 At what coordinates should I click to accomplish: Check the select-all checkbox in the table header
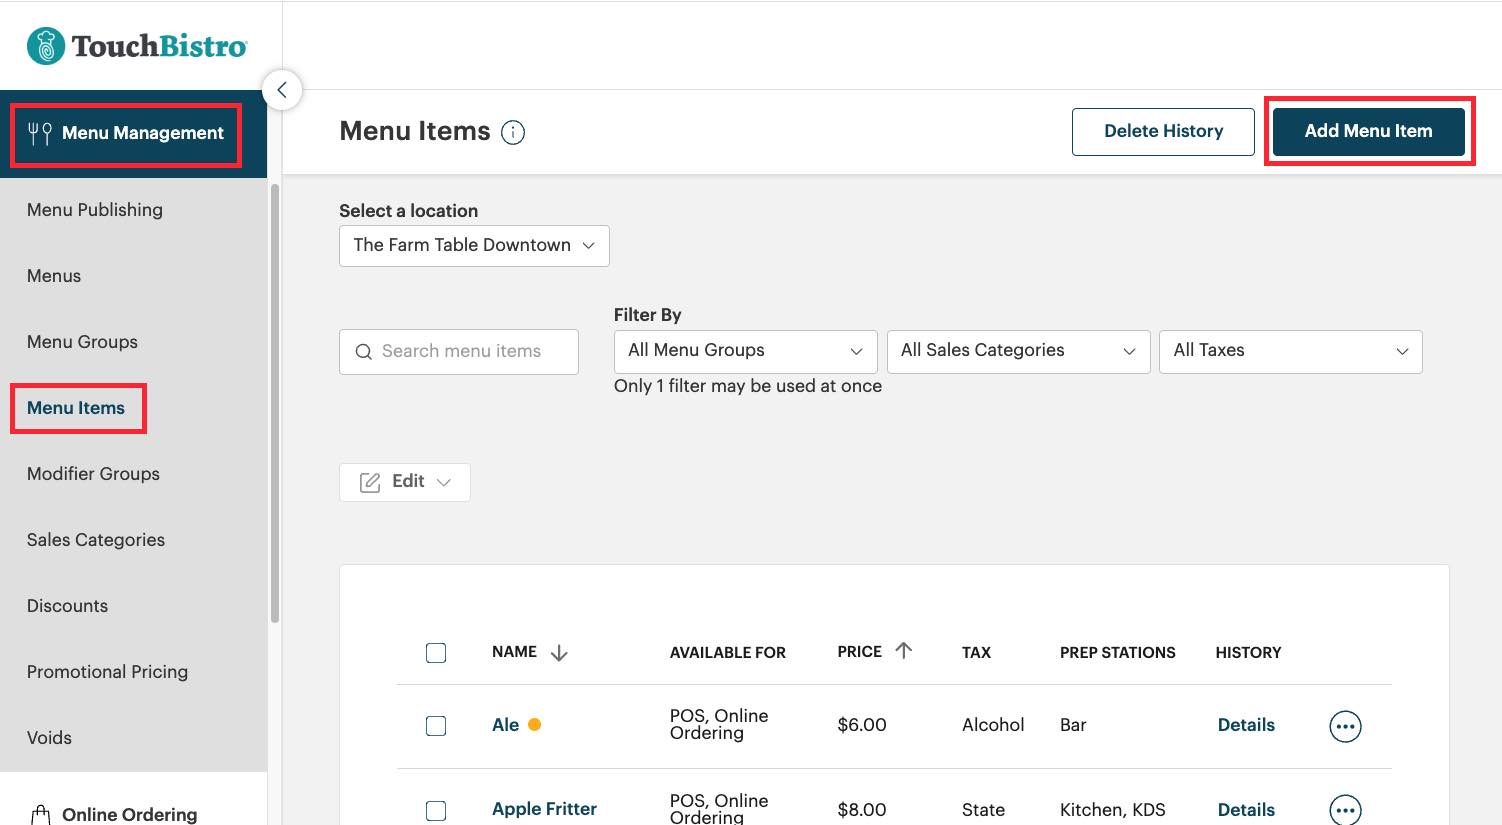[x=436, y=652]
